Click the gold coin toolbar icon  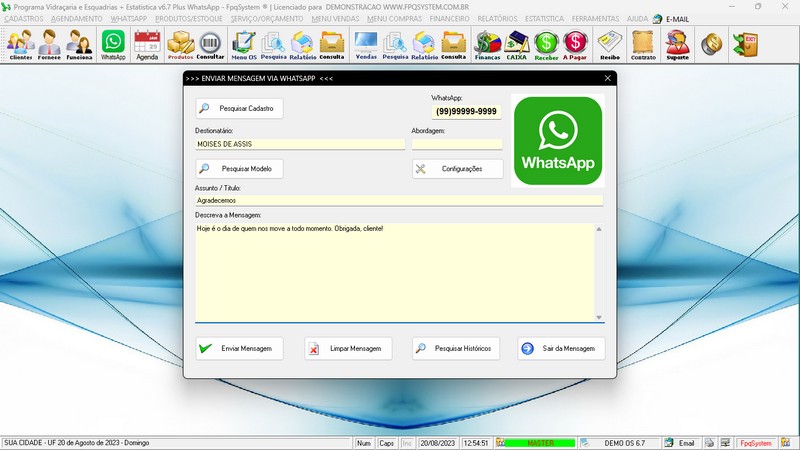pos(711,44)
